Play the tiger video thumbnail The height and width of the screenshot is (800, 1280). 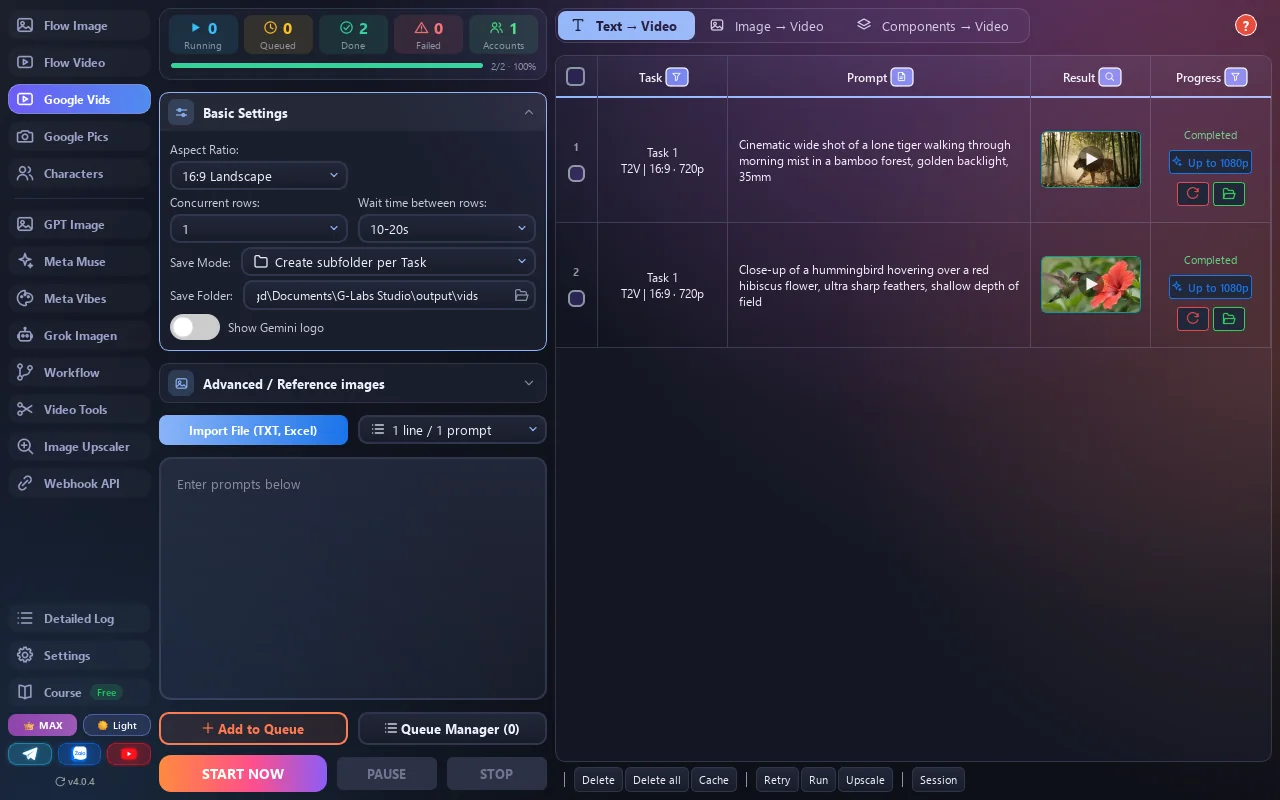point(1091,160)
